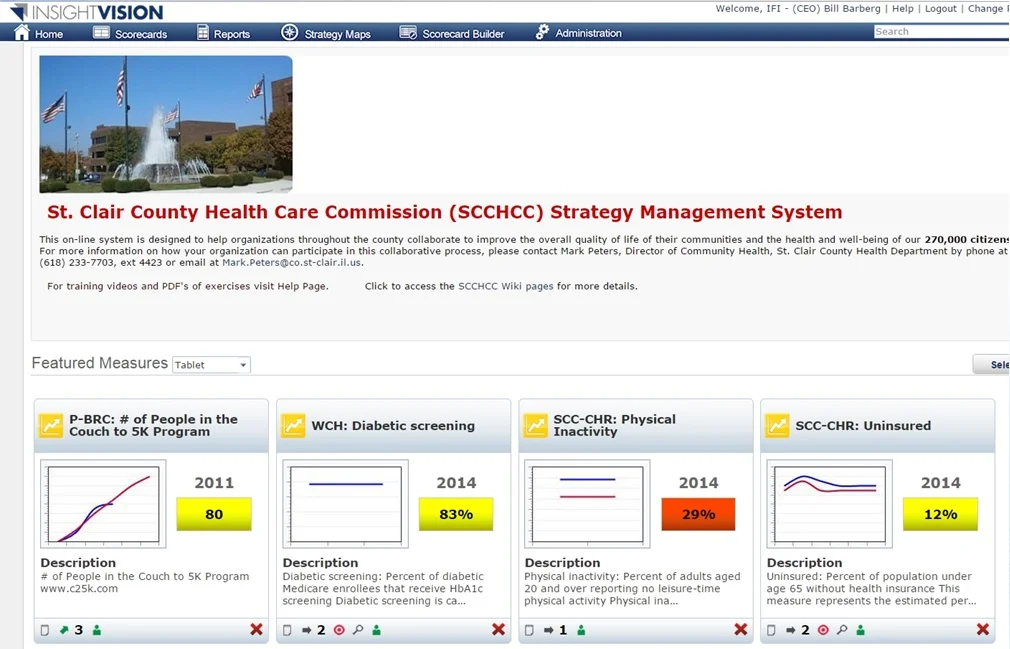The image size is (1010, 649).
Task: Click the magnifier icon on Diabetic screening card
Action: (x=358, y=630)
